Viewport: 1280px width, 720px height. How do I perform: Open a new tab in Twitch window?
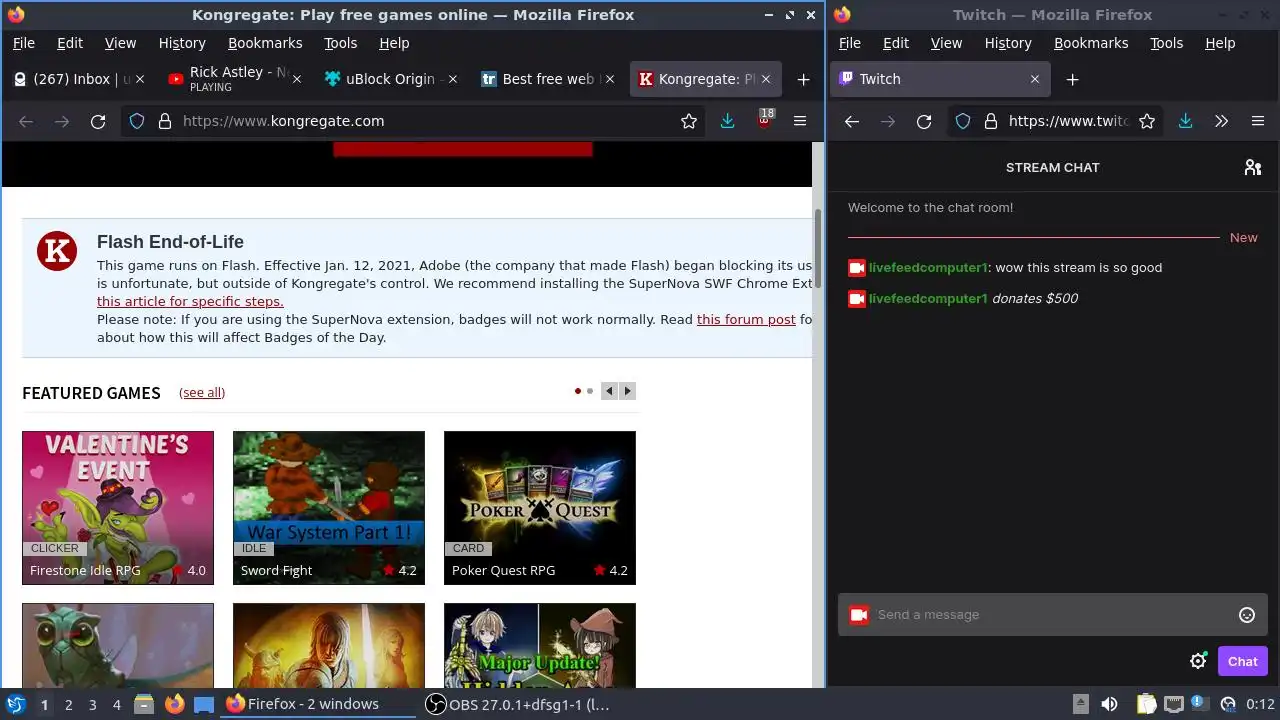click(x=1072, y=79)
